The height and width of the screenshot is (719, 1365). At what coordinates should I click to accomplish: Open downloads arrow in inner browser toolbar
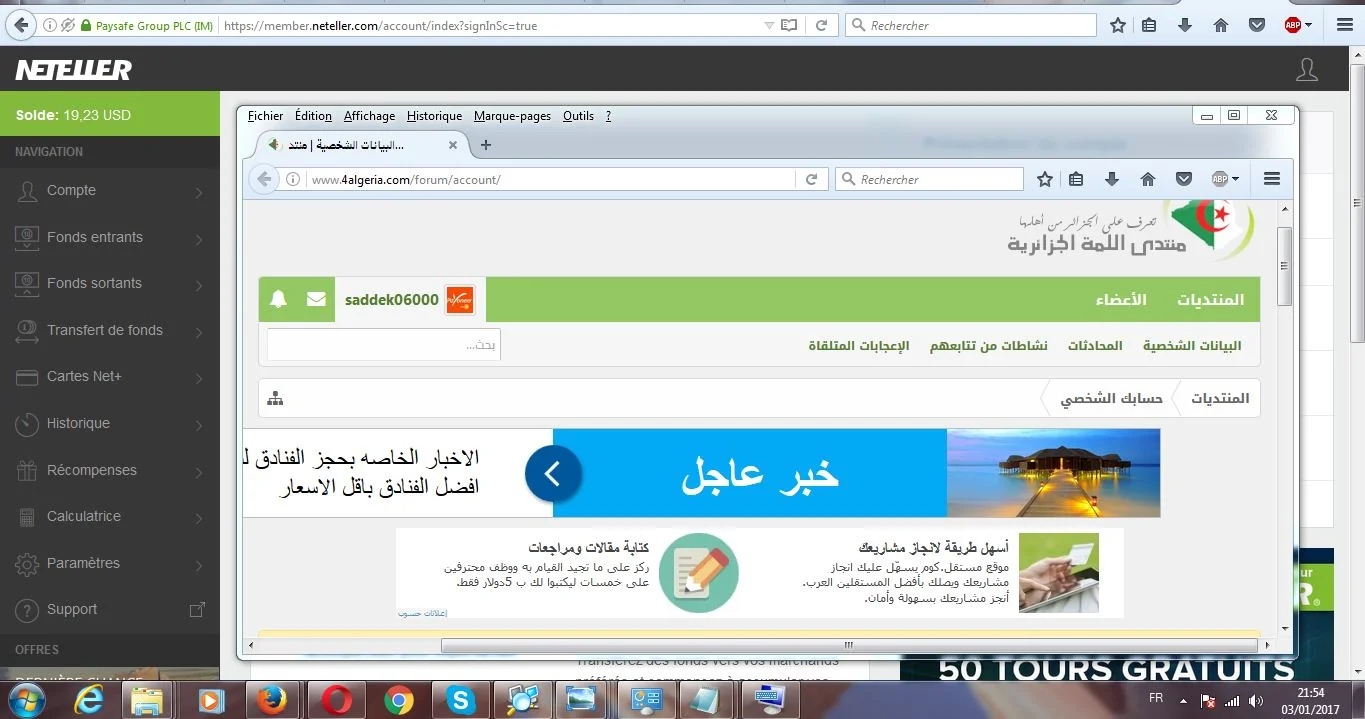pos(1112,179)
